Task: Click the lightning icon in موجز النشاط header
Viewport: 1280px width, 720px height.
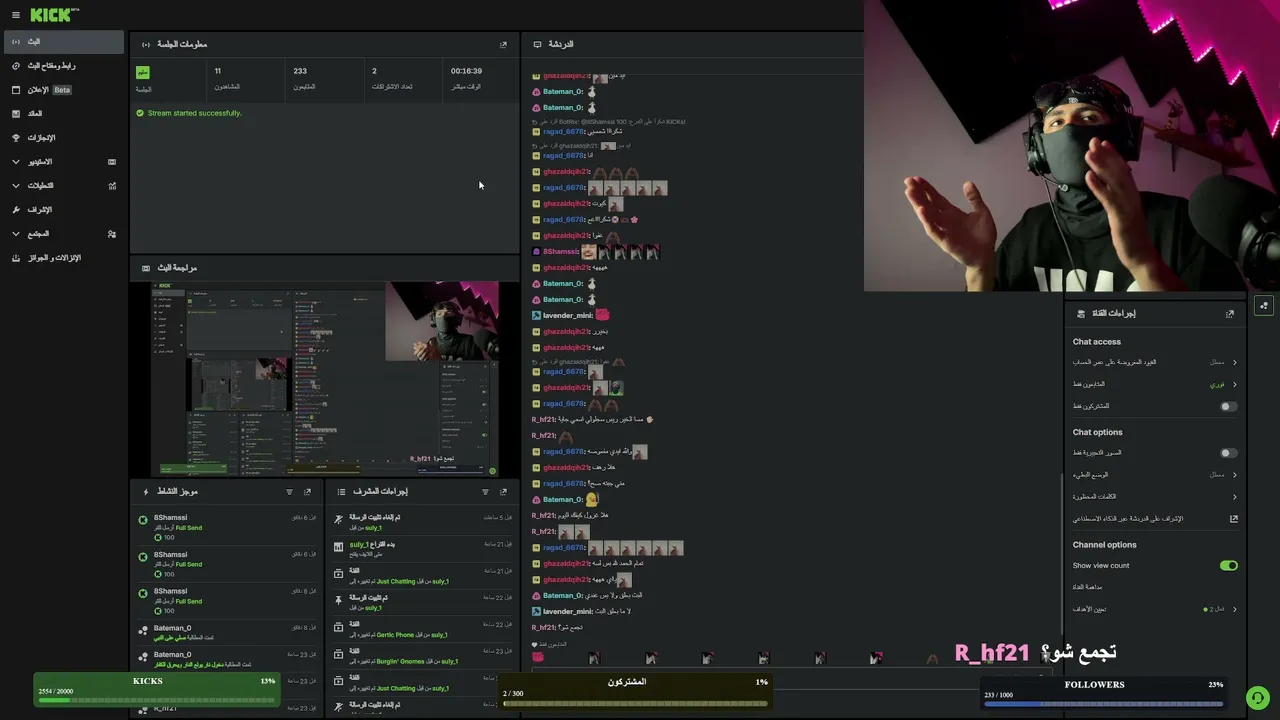Action: [146, 492]
